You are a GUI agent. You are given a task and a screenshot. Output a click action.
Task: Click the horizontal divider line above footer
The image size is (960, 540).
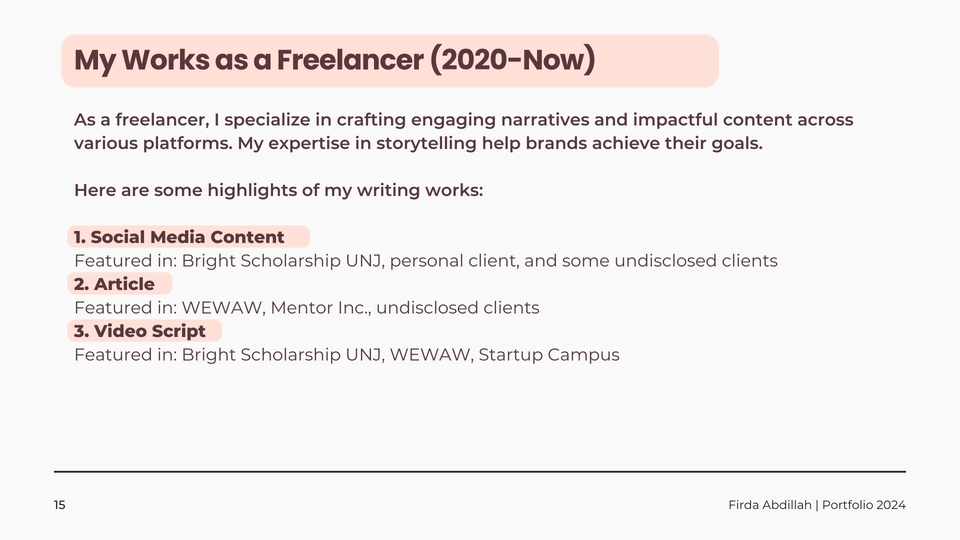(480, 471)
